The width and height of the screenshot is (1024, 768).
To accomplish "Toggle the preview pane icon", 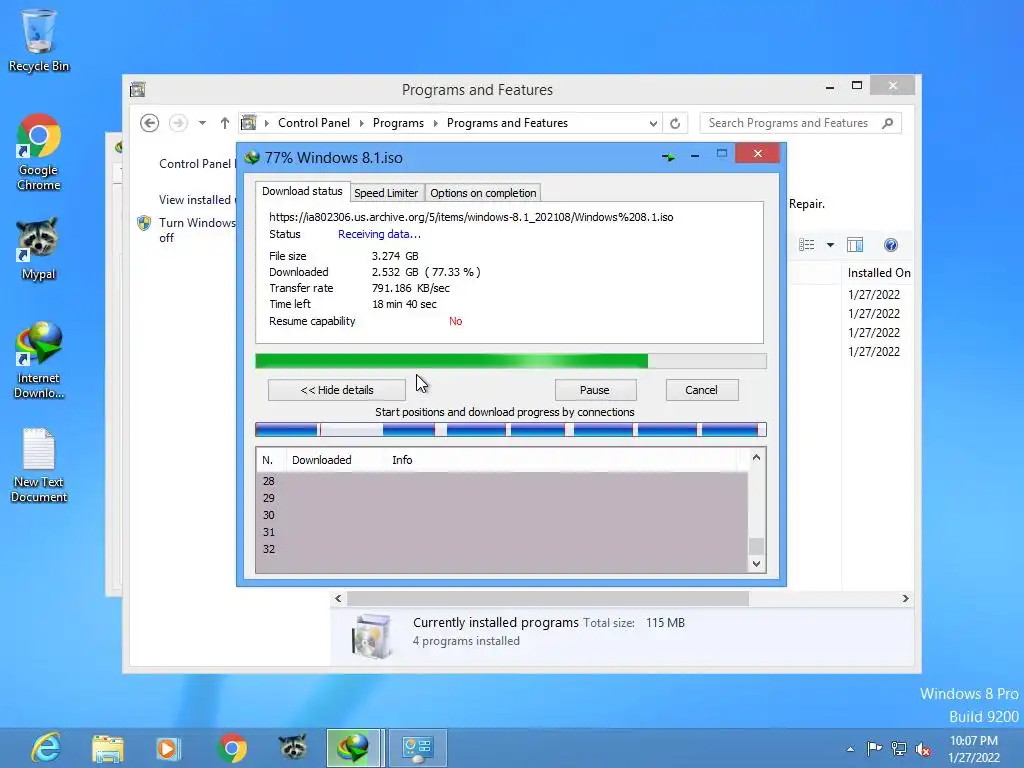I will point(855,245).
